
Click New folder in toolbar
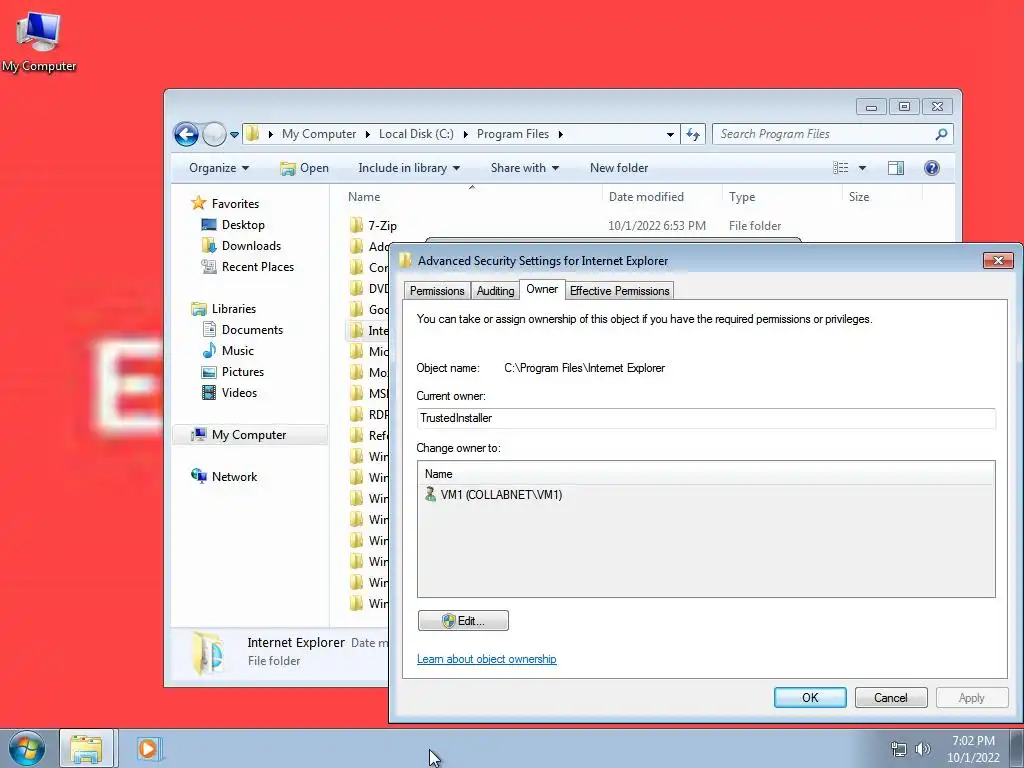tap(618, 168)
